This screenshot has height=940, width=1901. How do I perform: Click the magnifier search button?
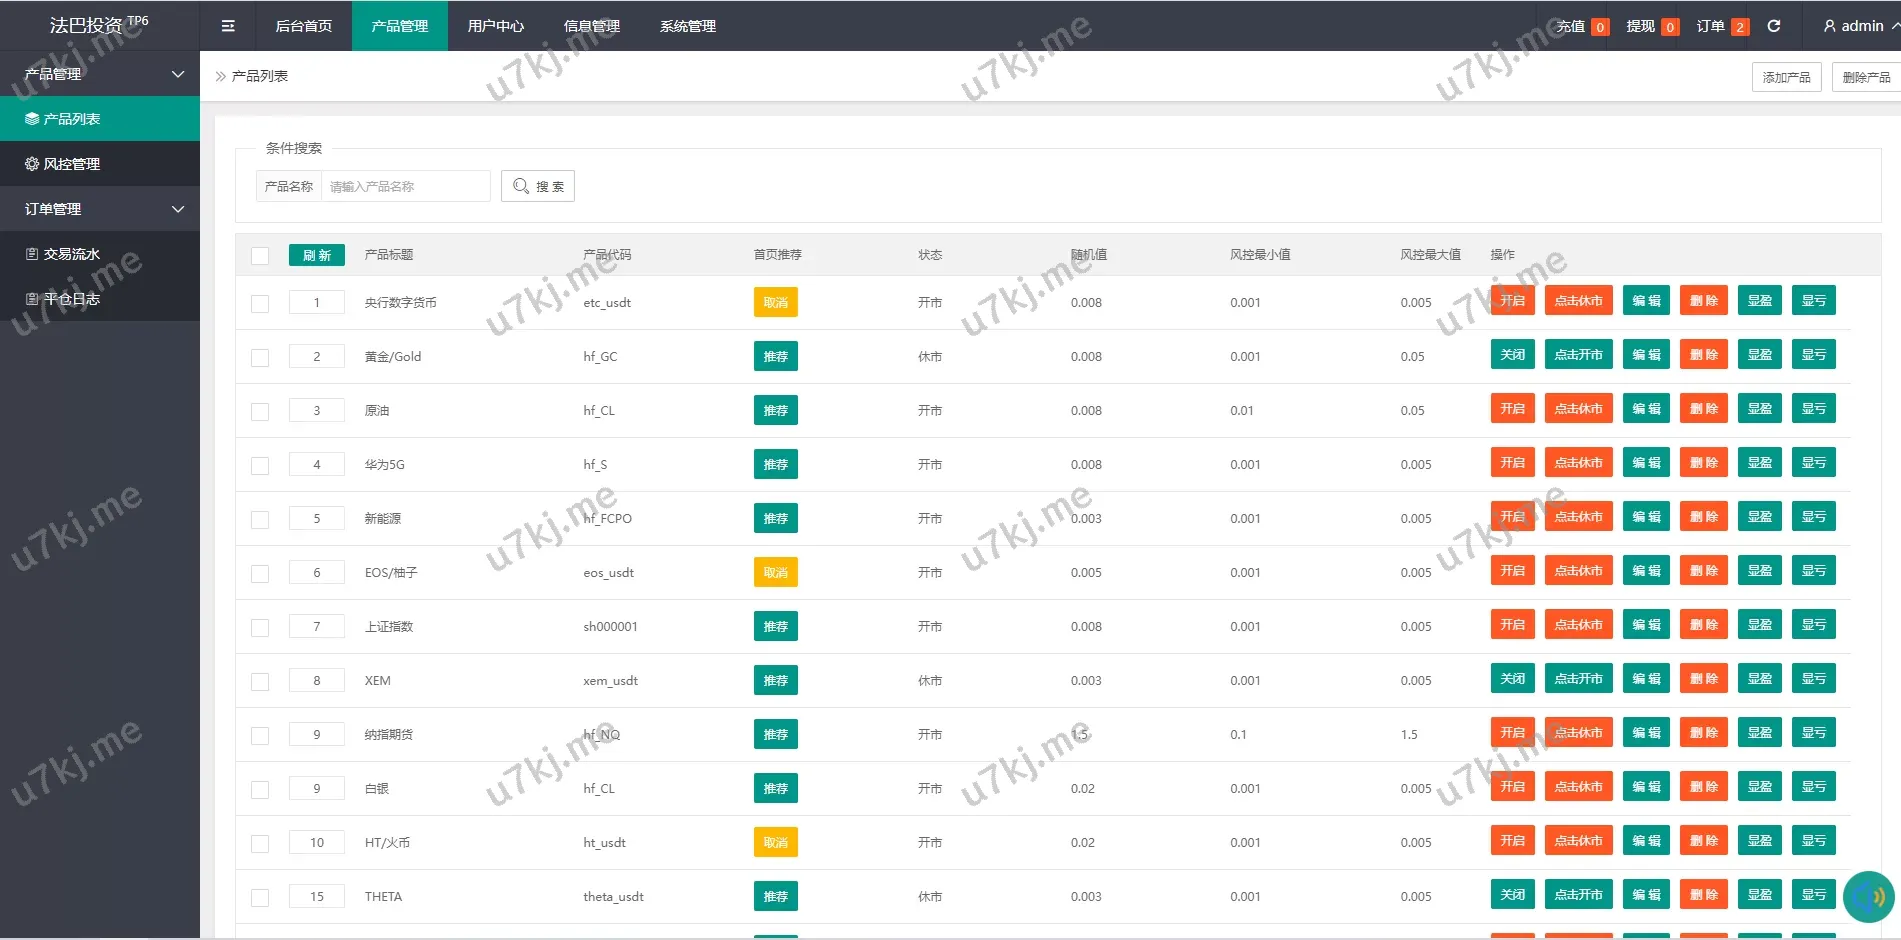tap(538, 186)
